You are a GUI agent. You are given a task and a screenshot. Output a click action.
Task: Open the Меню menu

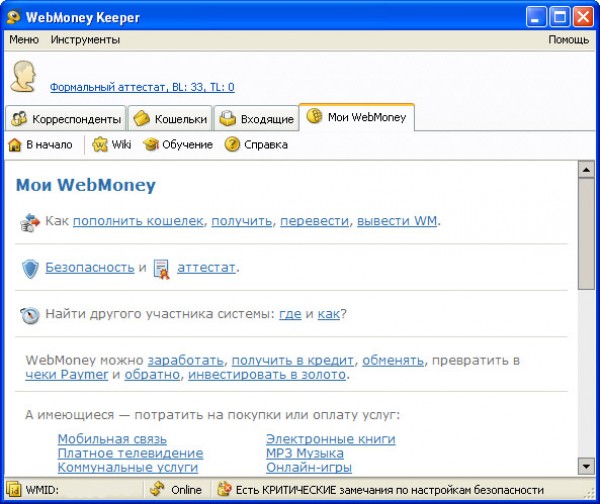click(x=24, y=40)
